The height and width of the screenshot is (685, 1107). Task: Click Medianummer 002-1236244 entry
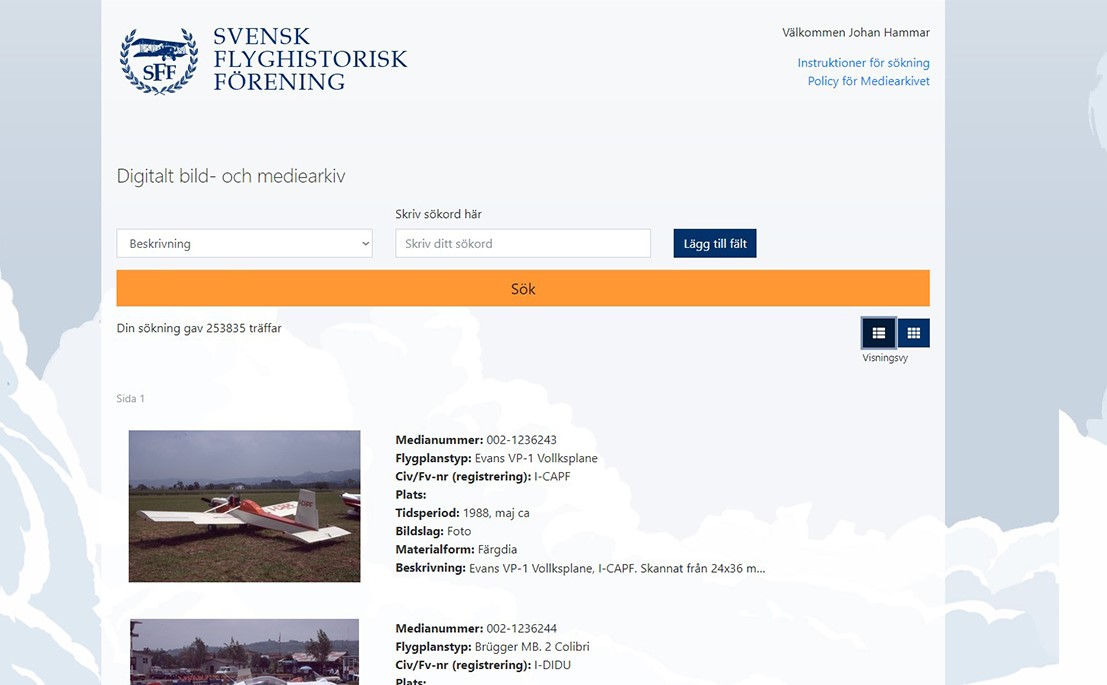(x=476, y=629)
